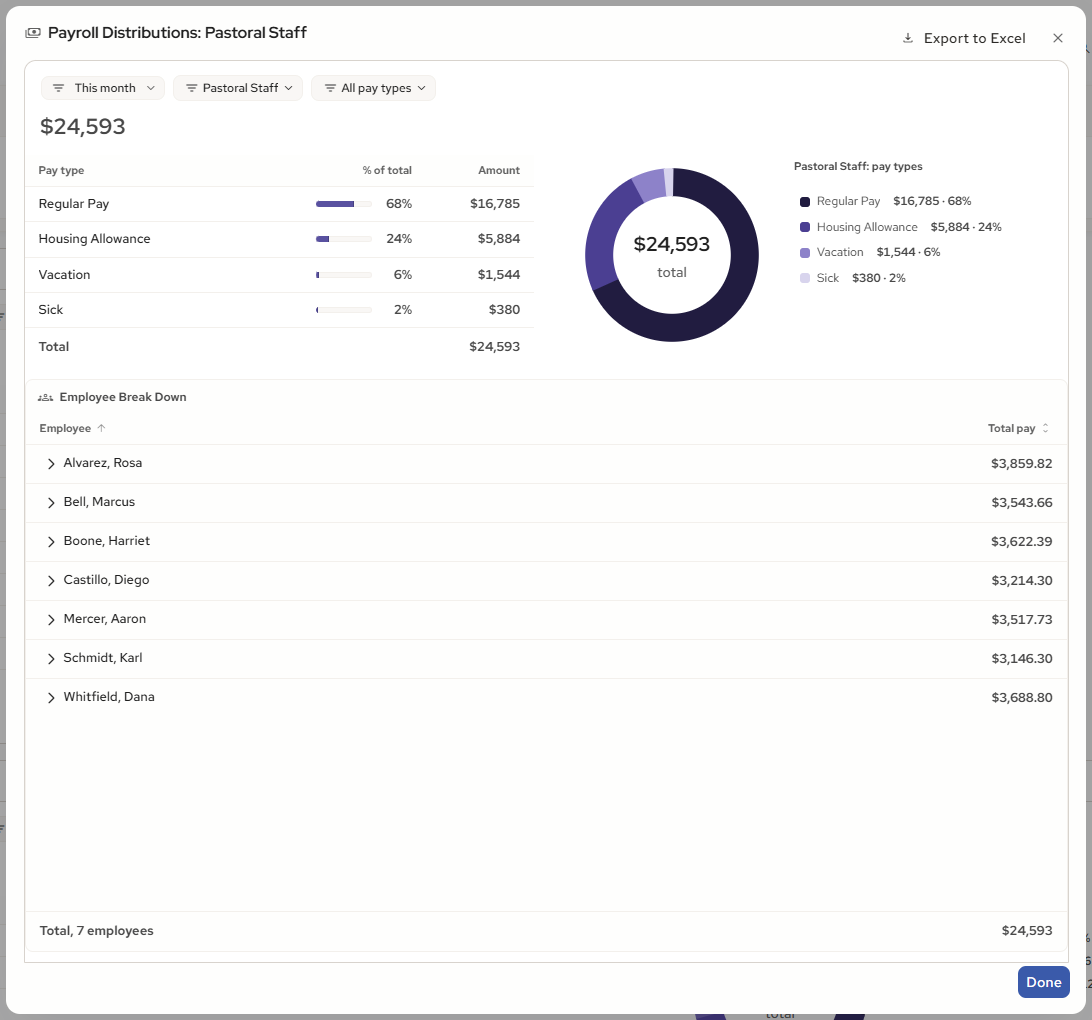Click the Vacation legend color swatch
This screenshot has width=1092, height=1020.
click(805, 253)
